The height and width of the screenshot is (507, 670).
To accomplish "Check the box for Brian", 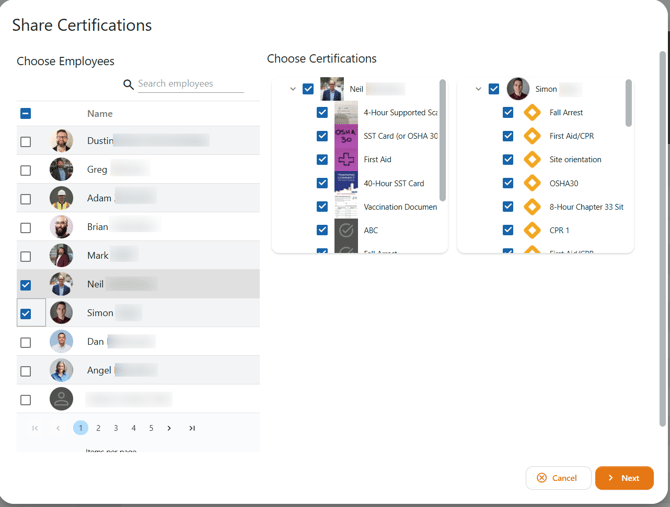I will pos(26,227).
